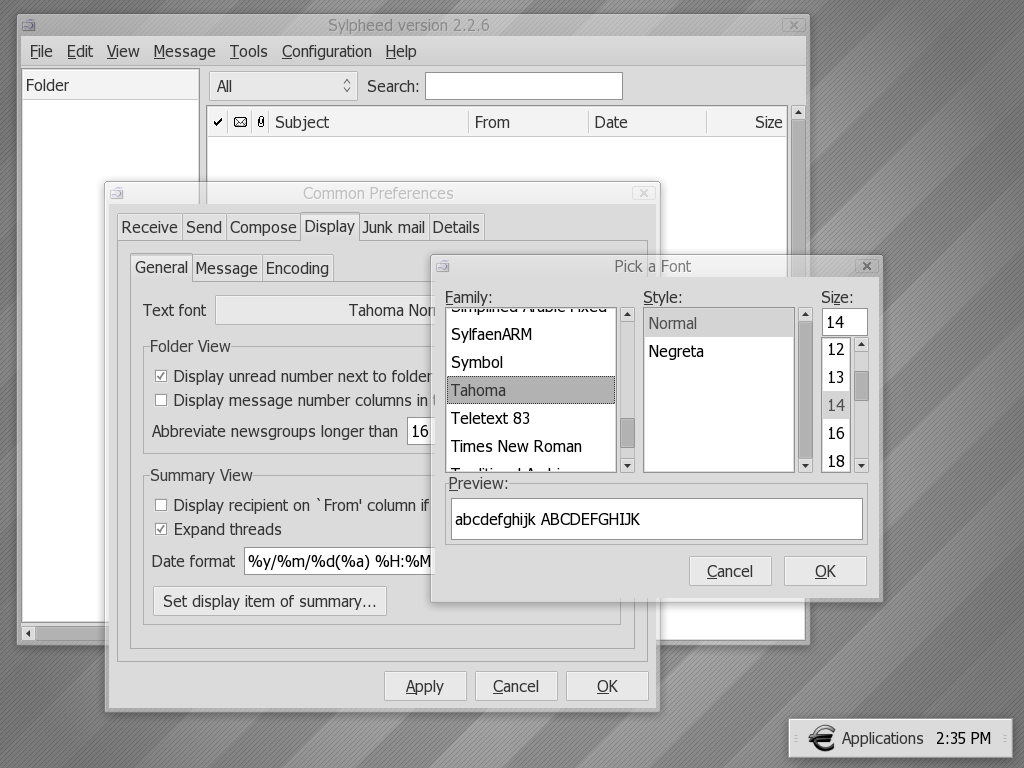1024x768 pixels.
Task: Uncheck Expand threads option
Action: (x=161, y=529)
